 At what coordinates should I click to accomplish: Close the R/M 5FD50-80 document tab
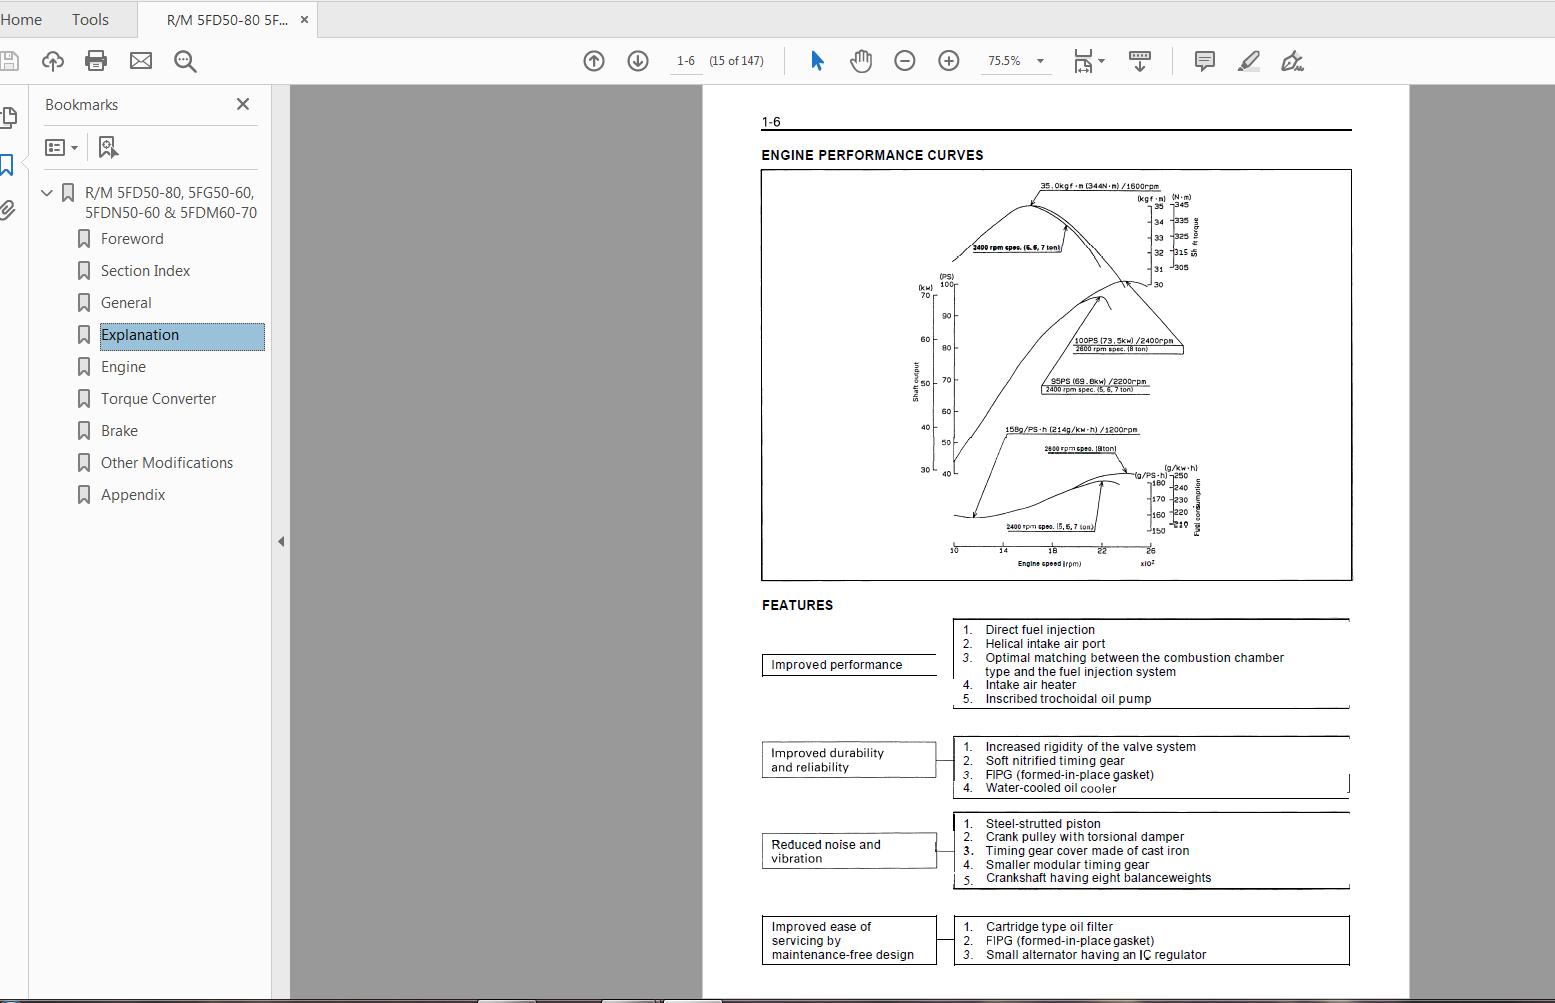pos(305,19)
